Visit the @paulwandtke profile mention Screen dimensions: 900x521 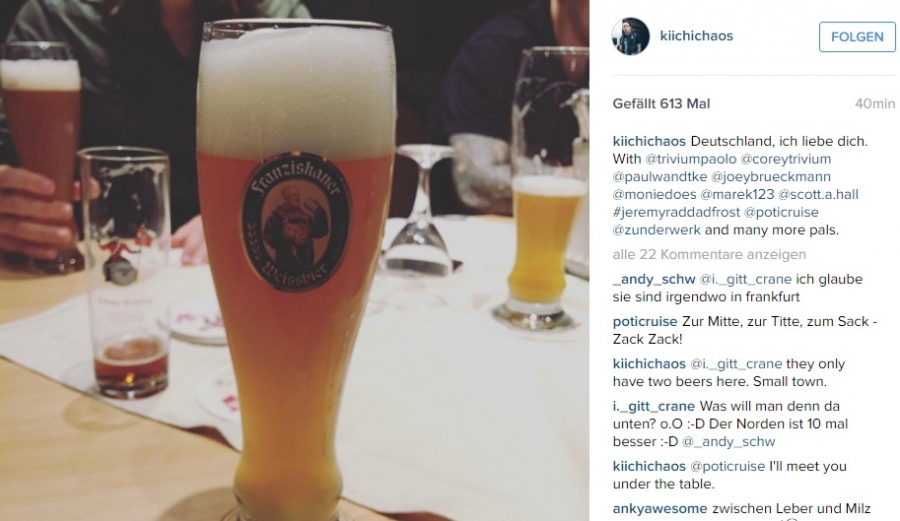[x=660, y=177]
